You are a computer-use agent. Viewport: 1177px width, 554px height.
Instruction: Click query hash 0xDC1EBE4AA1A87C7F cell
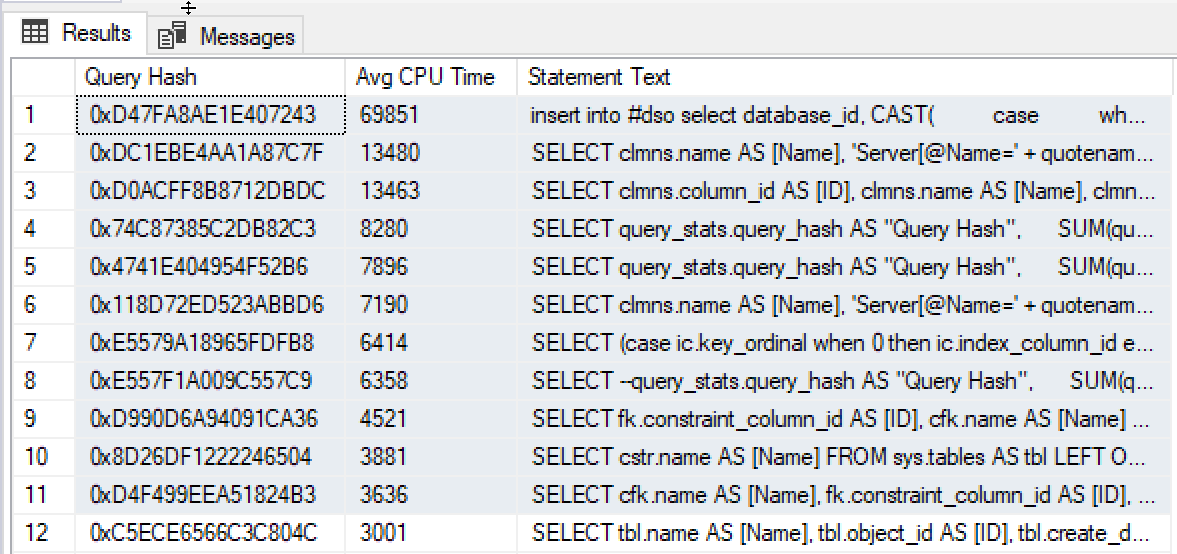click(x=210, y=153)
